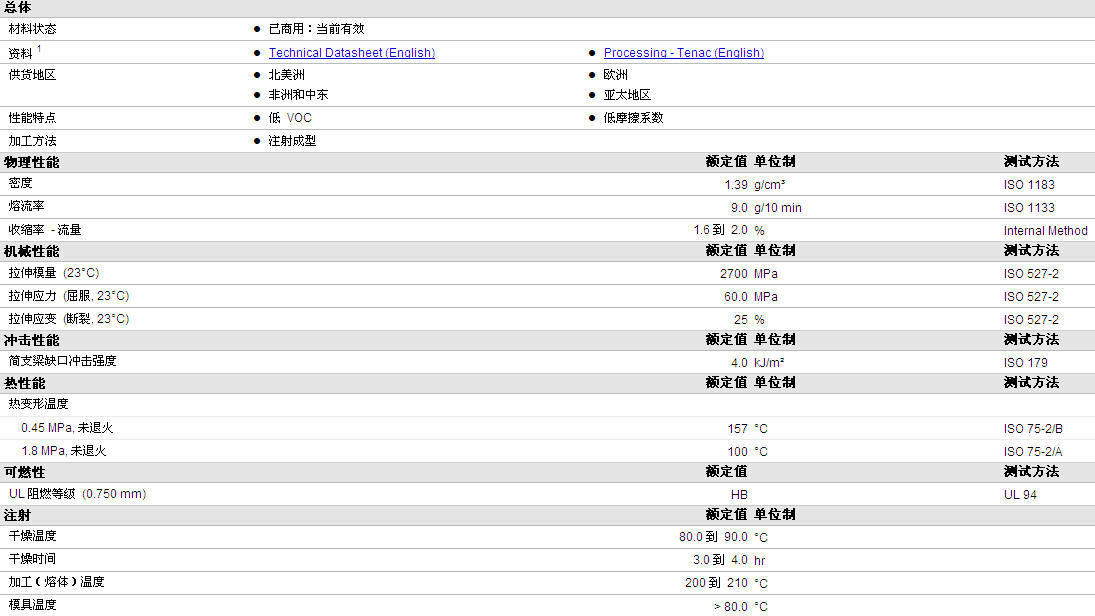This screenshot has height=616, width=1095.
Task: Click the 1.8 MPa, 未退火 row label
Action: (64, 451)
